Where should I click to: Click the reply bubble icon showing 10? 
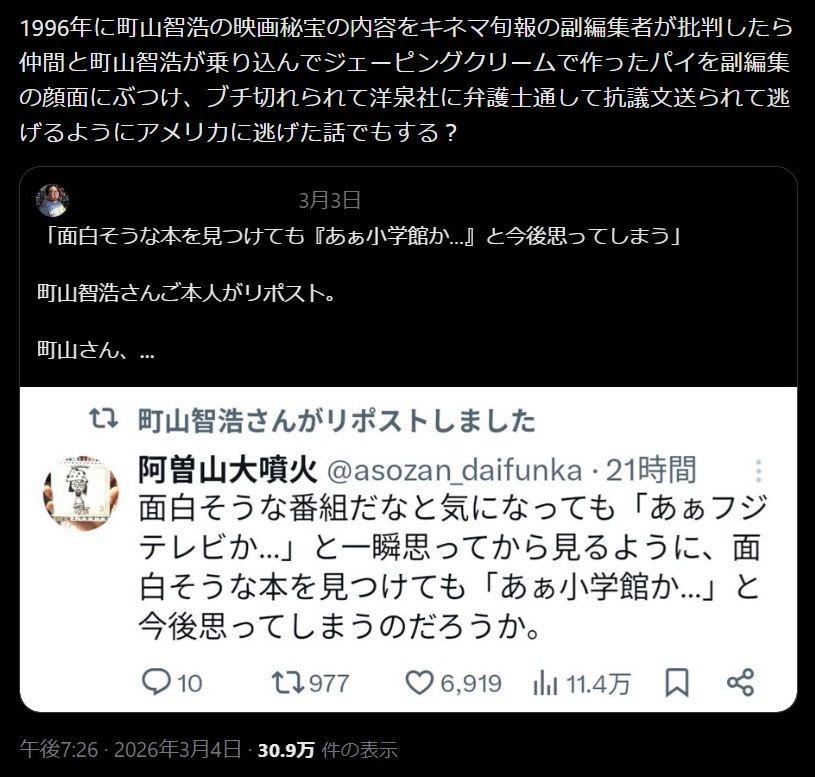tap(156, 682)
